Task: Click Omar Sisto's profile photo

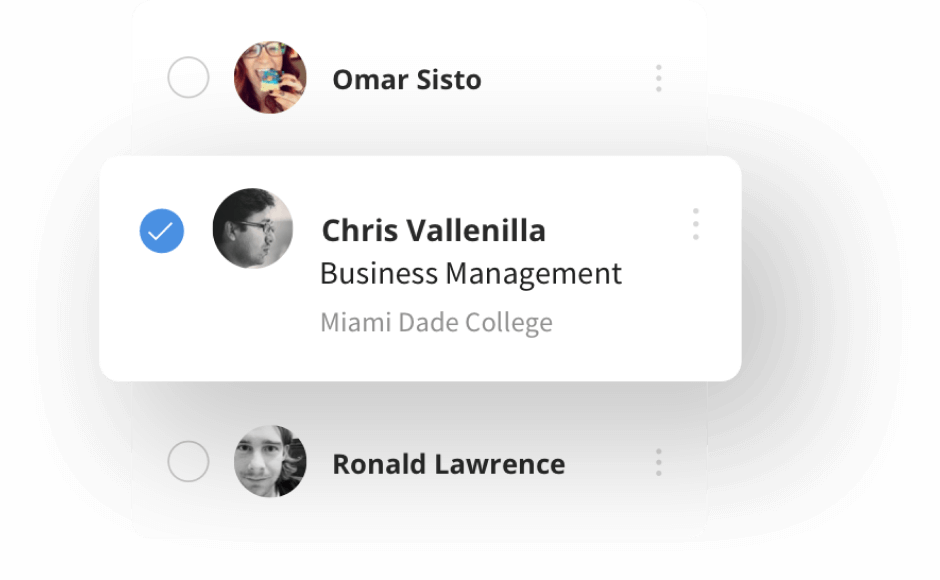Action: click(270, 78)
